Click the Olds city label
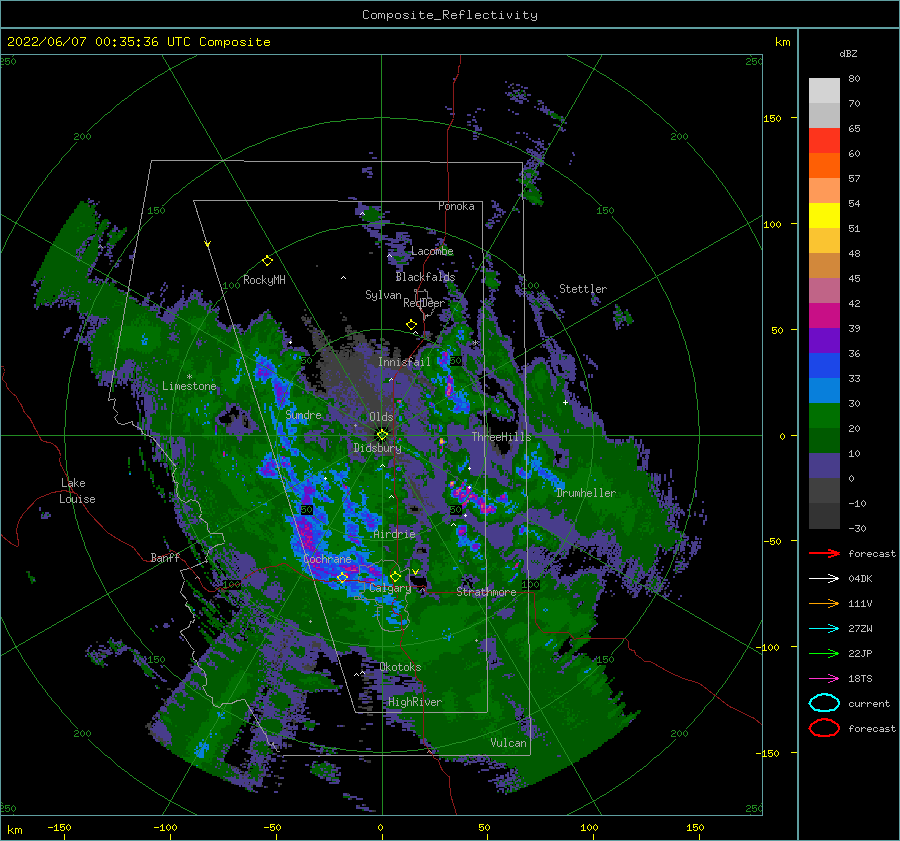 pyautogui.click(x=381, y=417)
